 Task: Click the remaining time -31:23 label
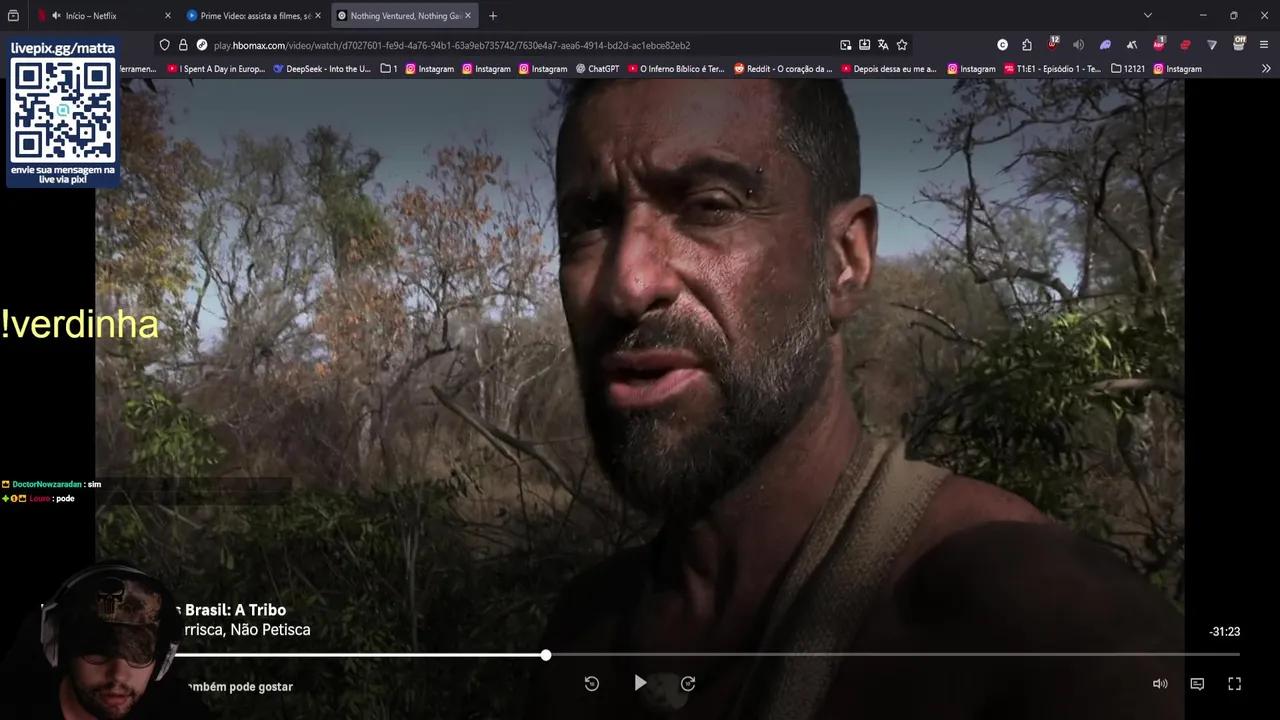tap(1224, 632)
